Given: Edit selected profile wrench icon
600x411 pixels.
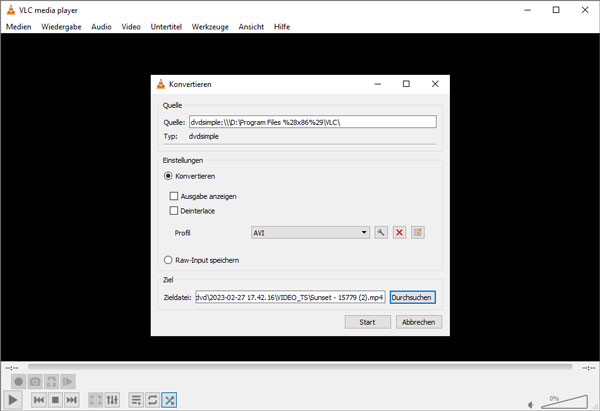Looking at the screenshot, I should click(381, 232).
